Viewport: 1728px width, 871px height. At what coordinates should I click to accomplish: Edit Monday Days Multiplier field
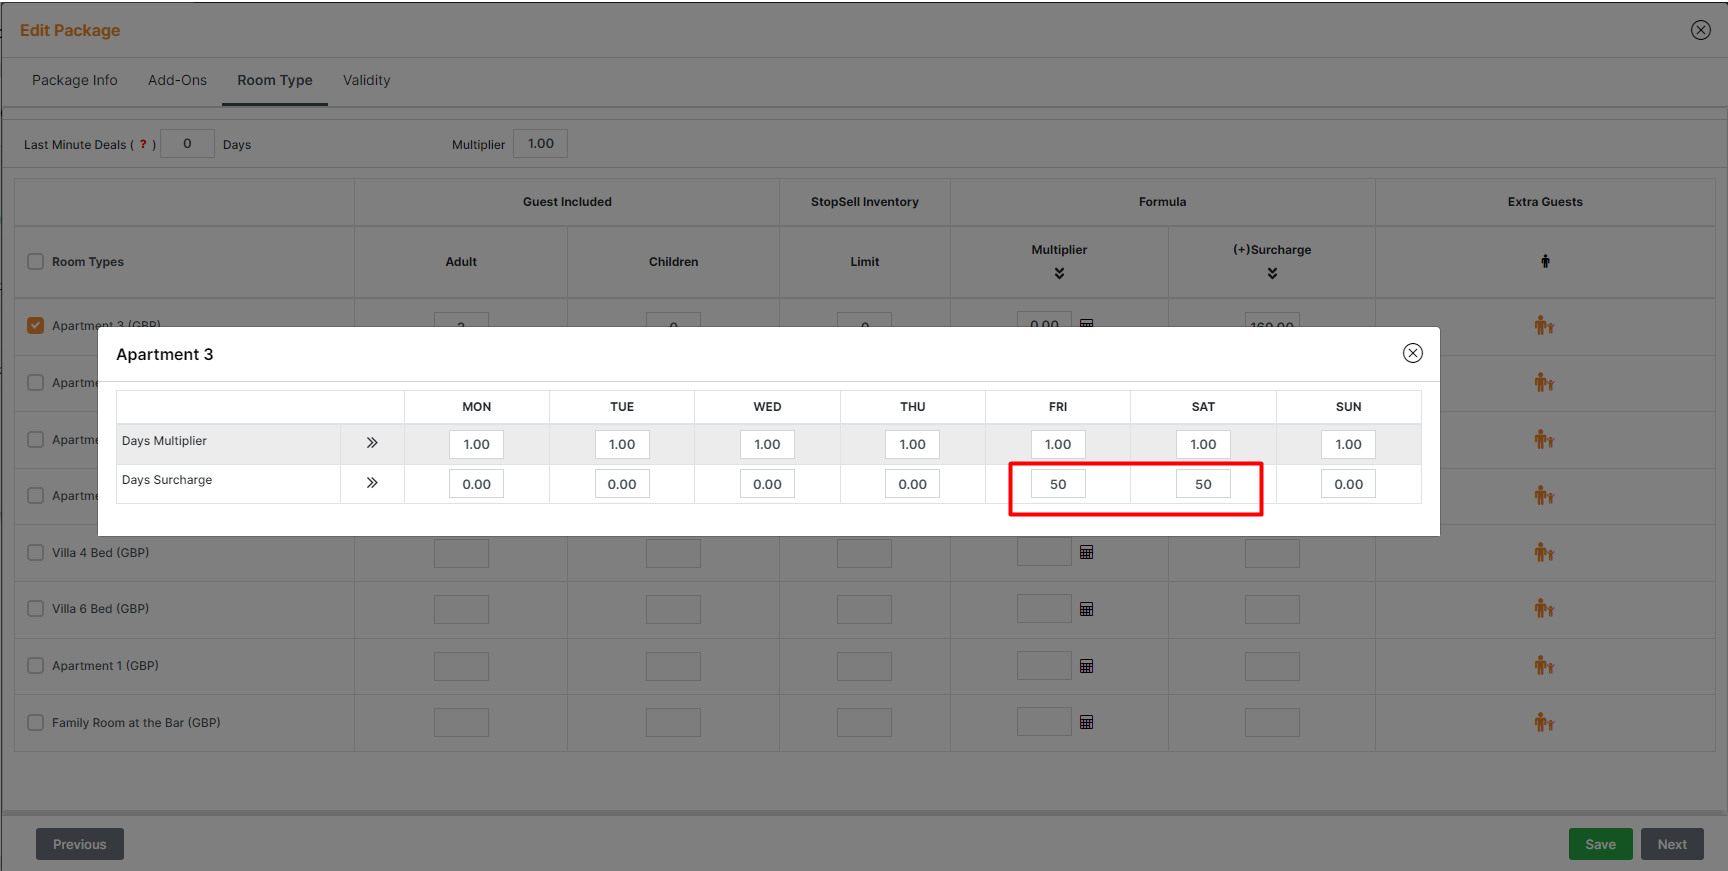[x=476, y=444]
